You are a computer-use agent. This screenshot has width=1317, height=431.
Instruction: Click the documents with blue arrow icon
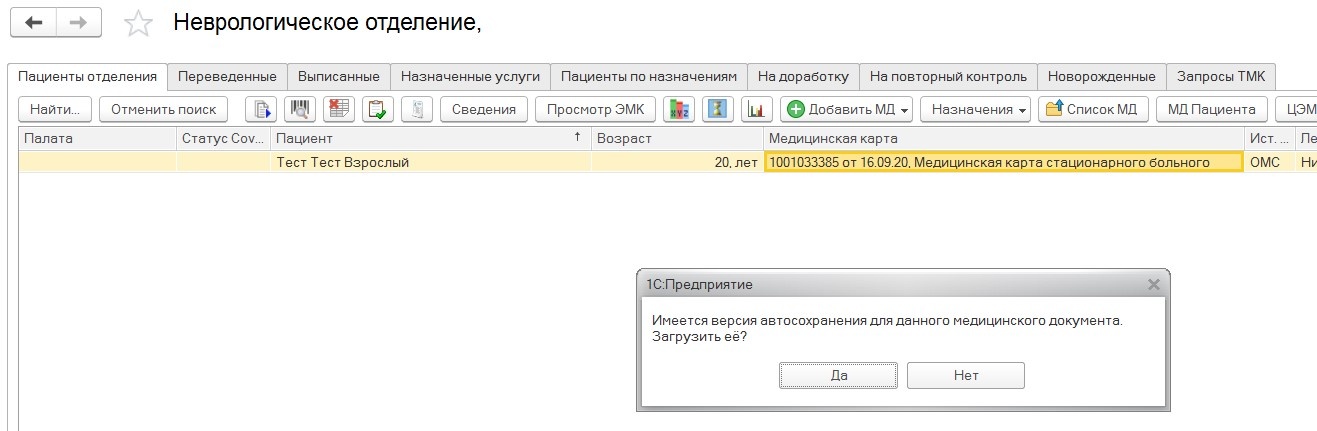tap(261, 109)
